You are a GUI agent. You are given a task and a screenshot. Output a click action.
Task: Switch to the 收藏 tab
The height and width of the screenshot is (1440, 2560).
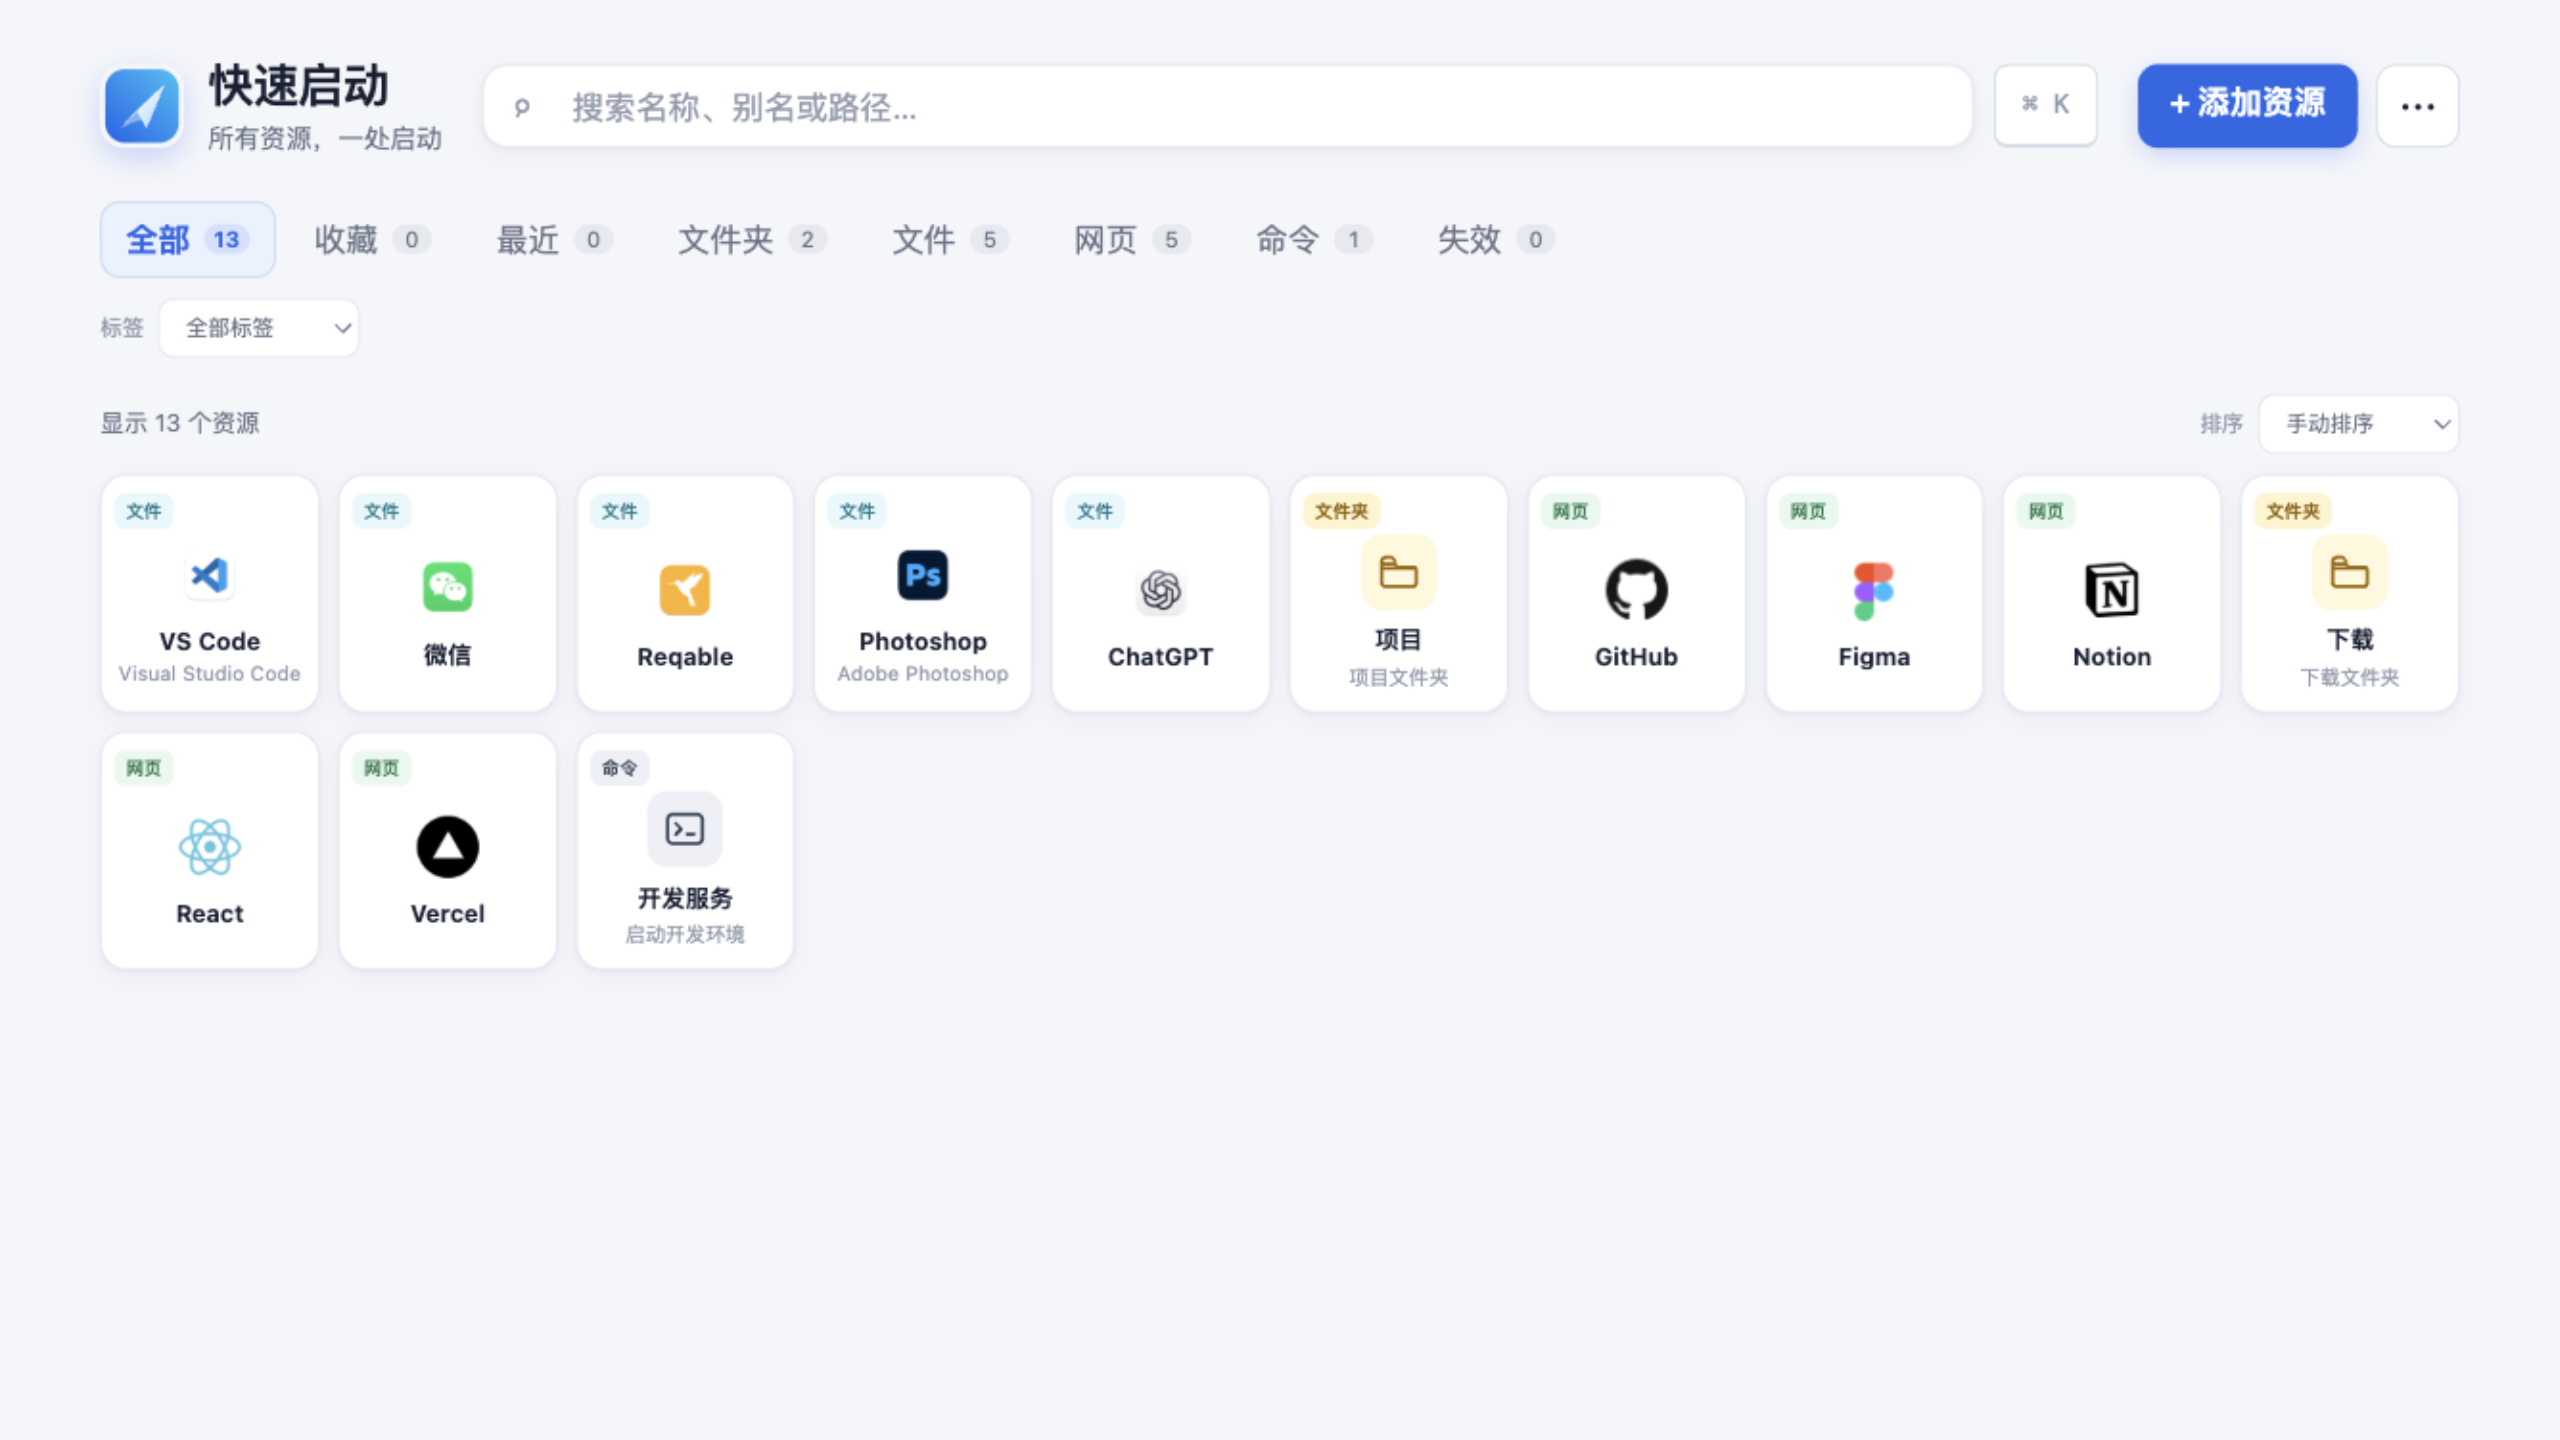coord(372,240)
